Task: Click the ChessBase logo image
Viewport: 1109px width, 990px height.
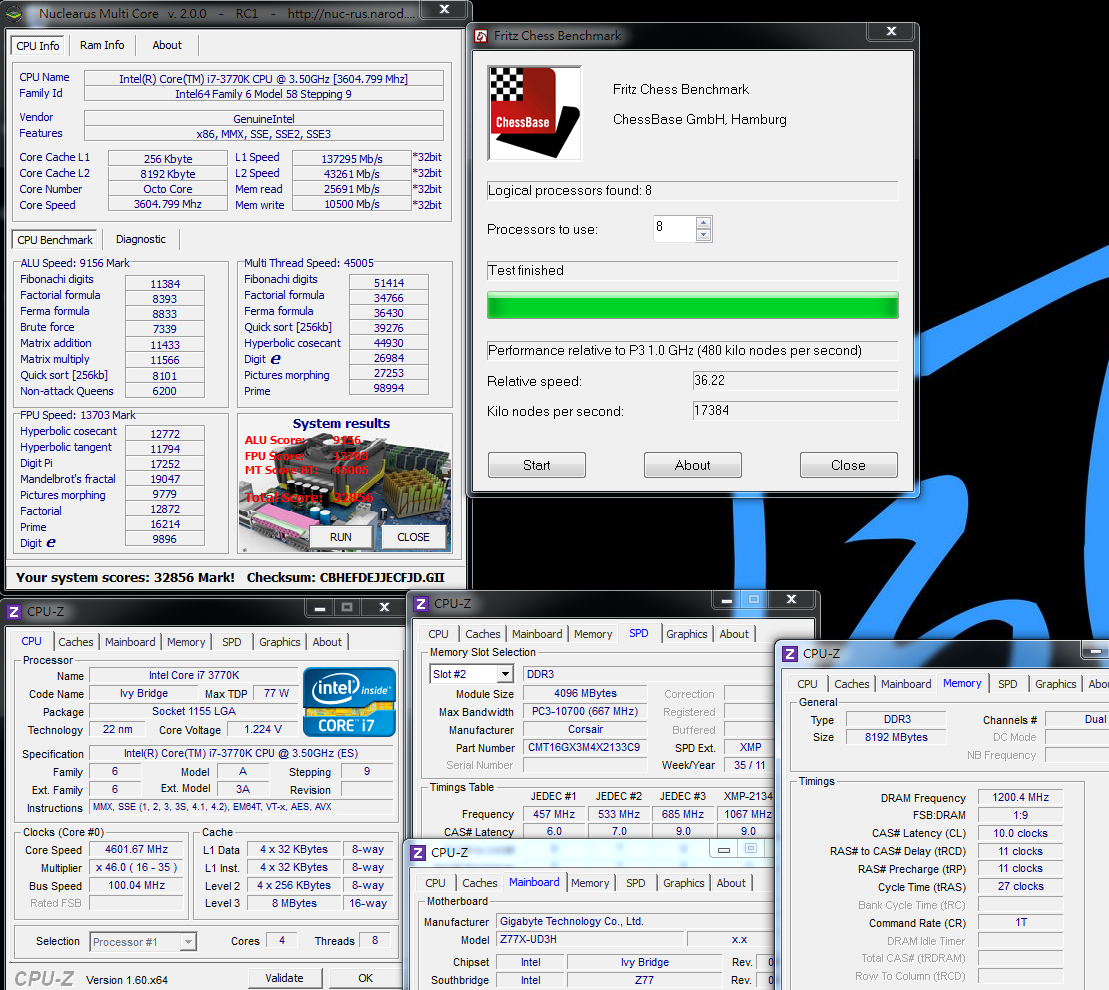Action: coord(534,113)
